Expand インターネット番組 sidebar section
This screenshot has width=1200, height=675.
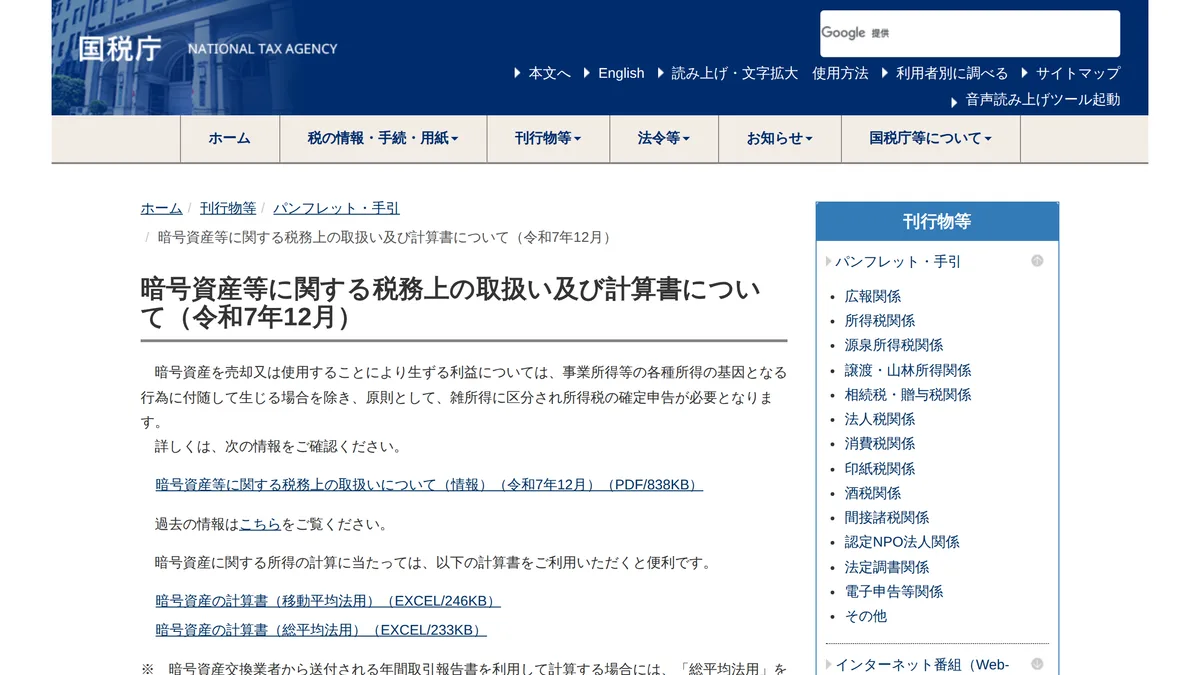pyautogui.click(x=922, y=665)
